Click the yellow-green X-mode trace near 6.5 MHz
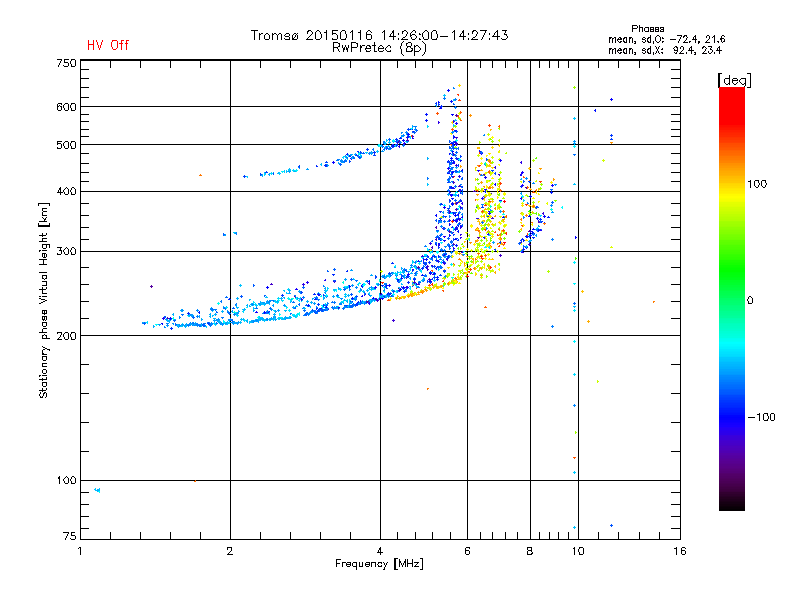Screen dimensions: 800x600 point(489,202)
